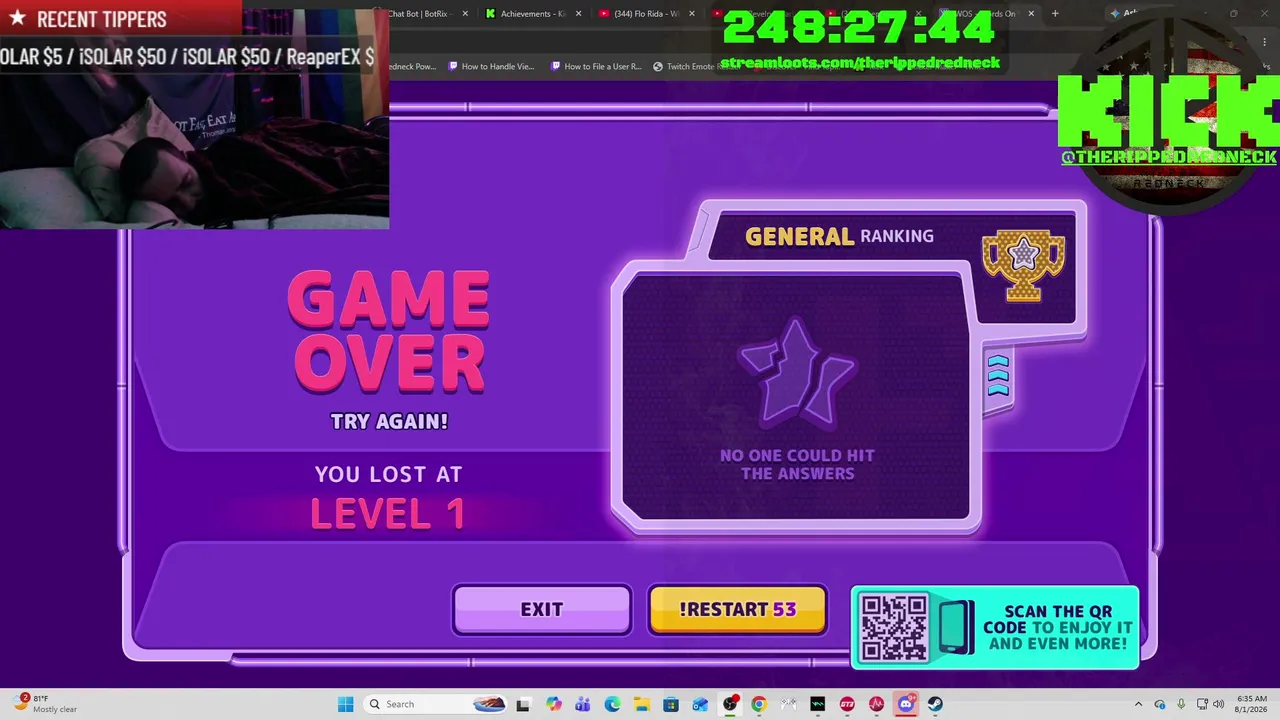Click the 'NO ONE COULD HIT THE ANSWERS' text
This screenshot has height=720, width=1280.
click(x=797, y=464)
